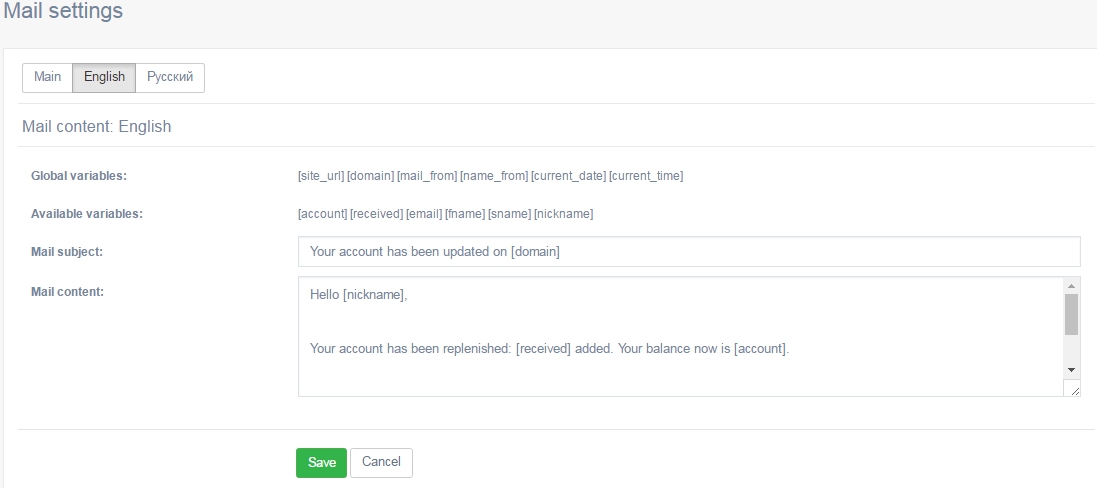
Task: Click the [nickname] available variable
Action: pos(564,214)
